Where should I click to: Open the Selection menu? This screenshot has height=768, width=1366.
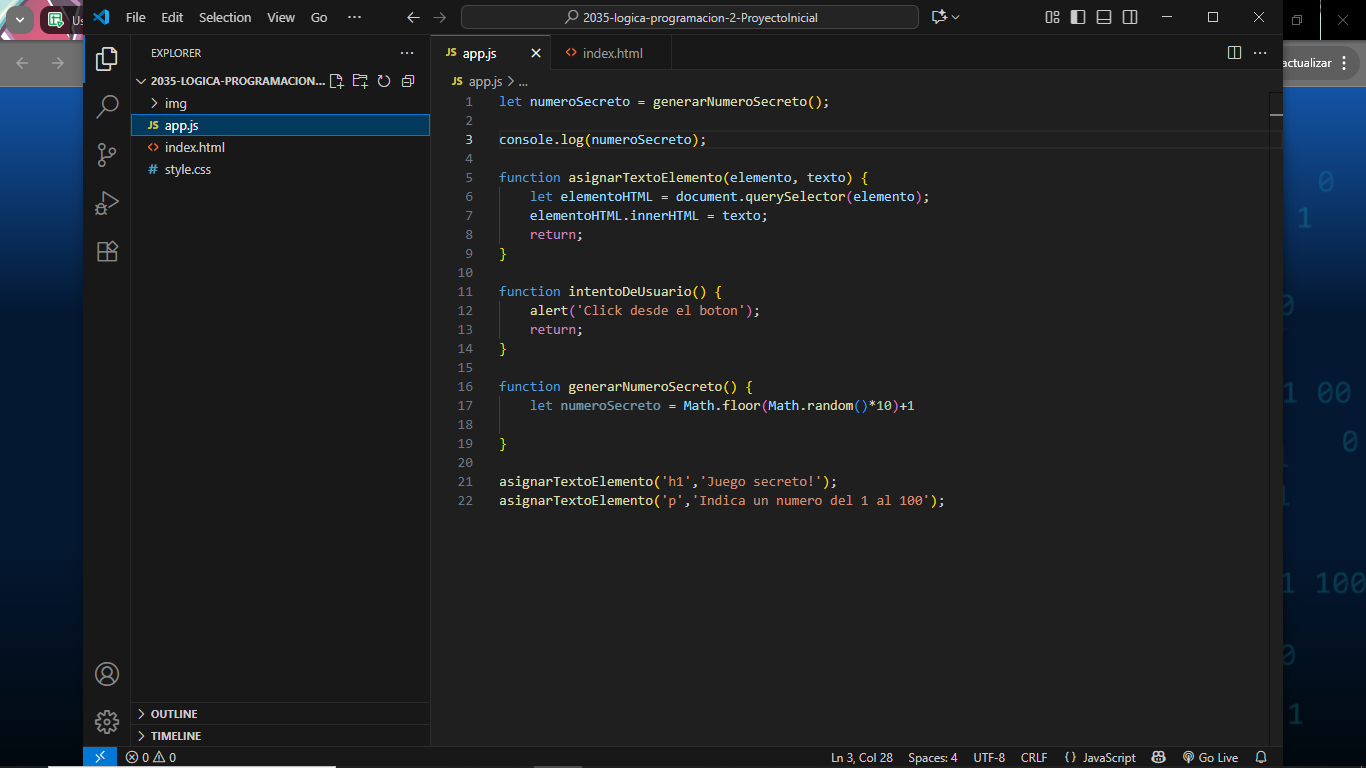225,17
